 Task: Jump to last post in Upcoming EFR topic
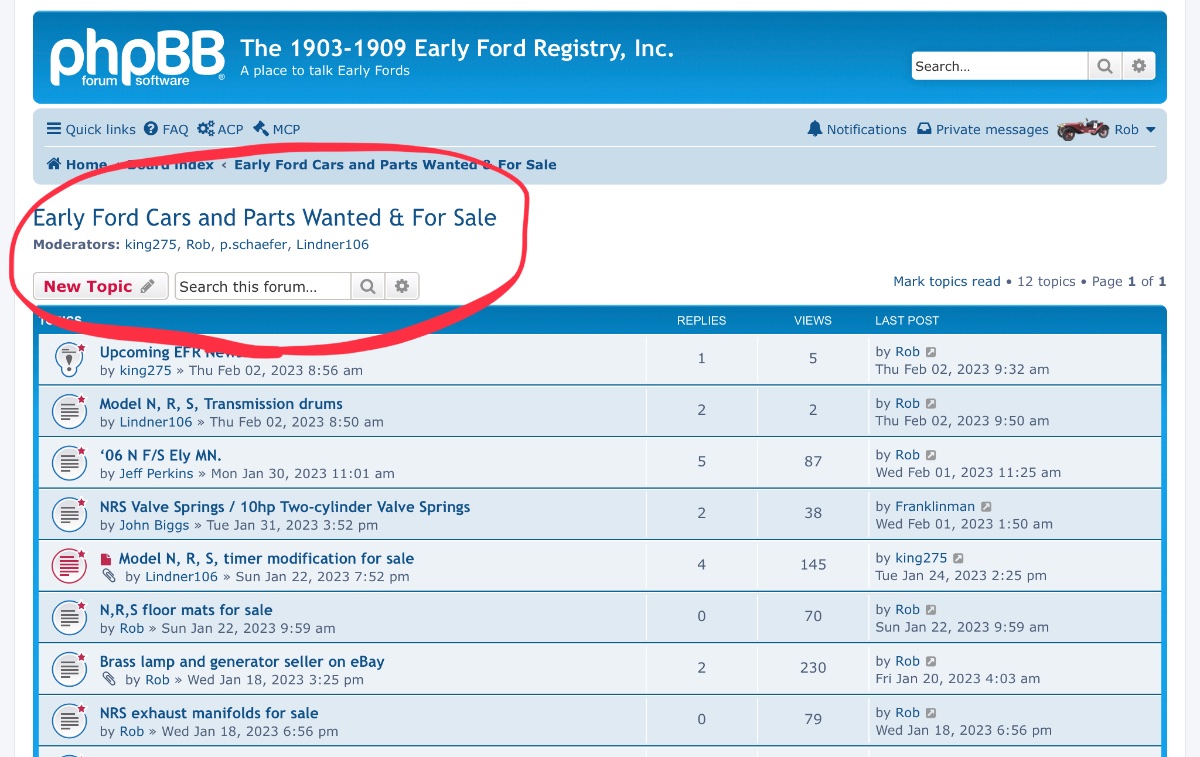coord(932,352)
